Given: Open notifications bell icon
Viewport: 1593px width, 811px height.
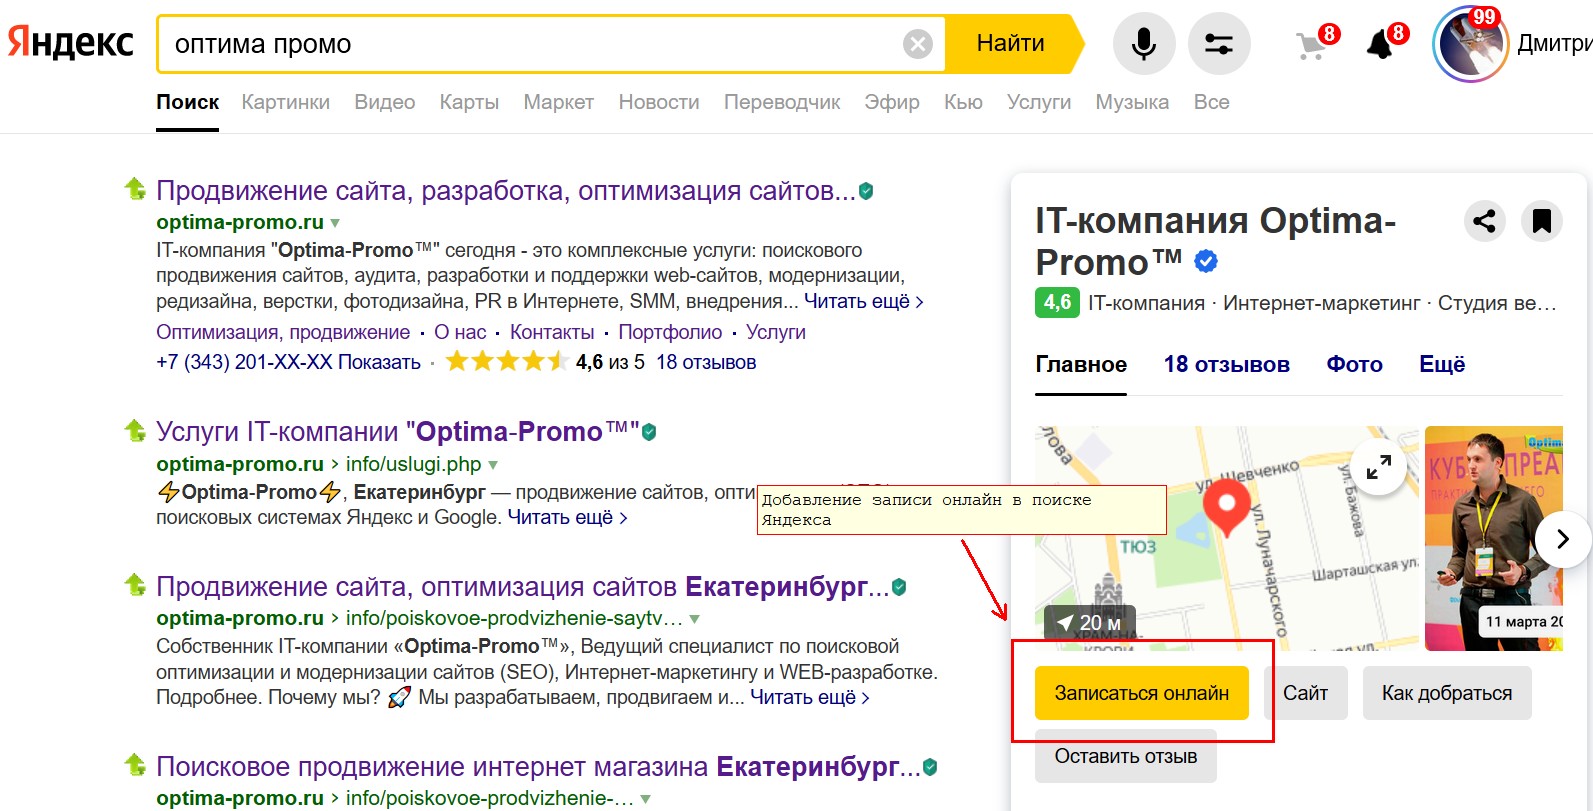Looking at the screenshot, I should [x=1381, y=45].
